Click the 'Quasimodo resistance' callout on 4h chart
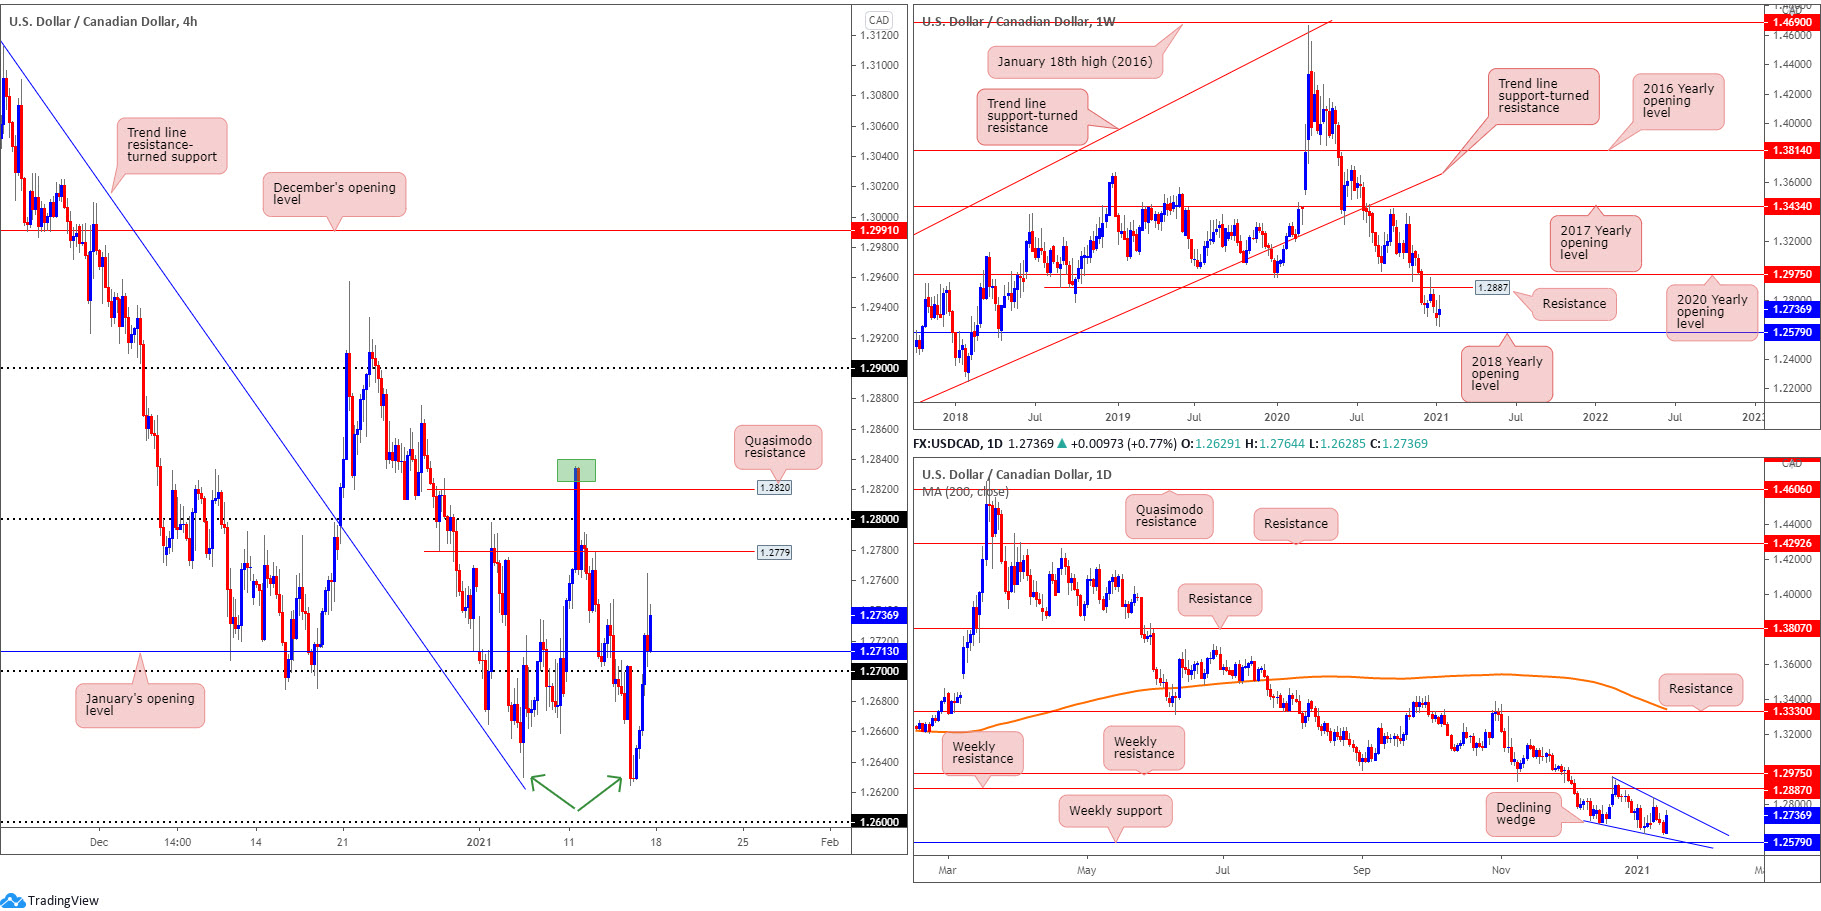1821x911 pixels. tap(778, 447)
